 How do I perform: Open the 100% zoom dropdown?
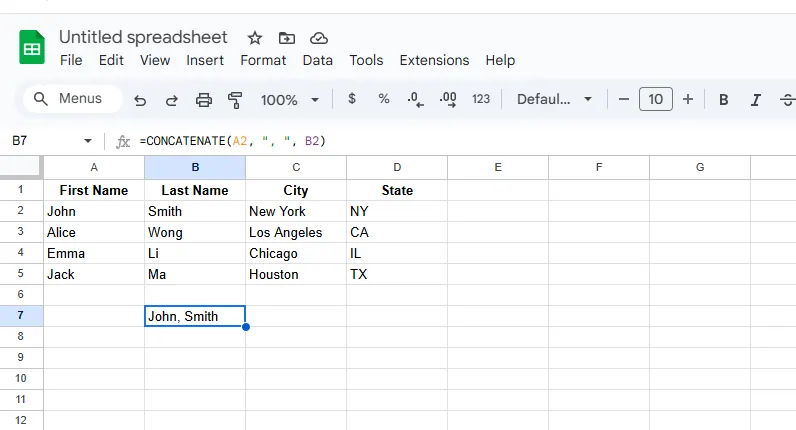pyautogui.click(x=290, y=100)
